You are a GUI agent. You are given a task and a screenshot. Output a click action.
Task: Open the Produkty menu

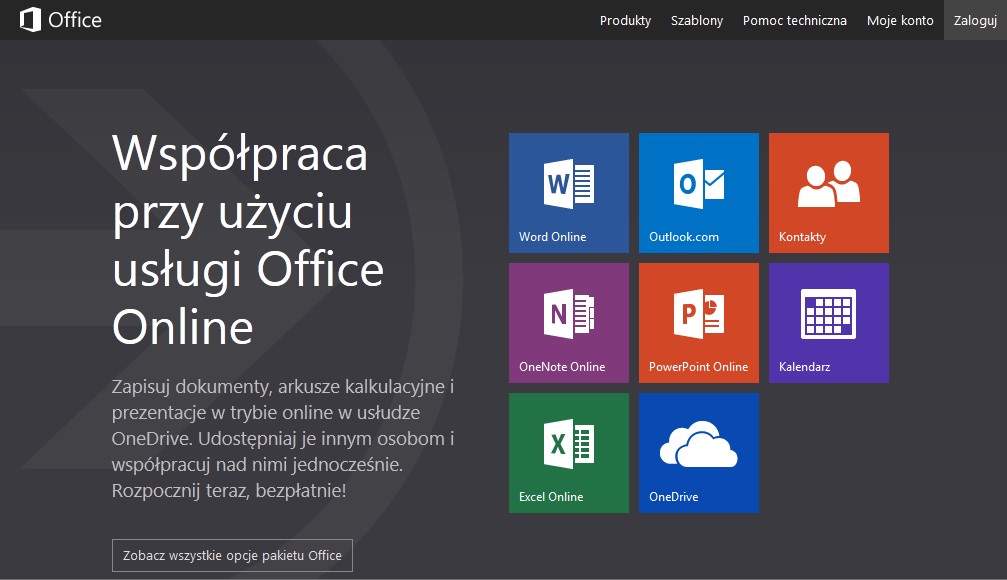(625, 21)
